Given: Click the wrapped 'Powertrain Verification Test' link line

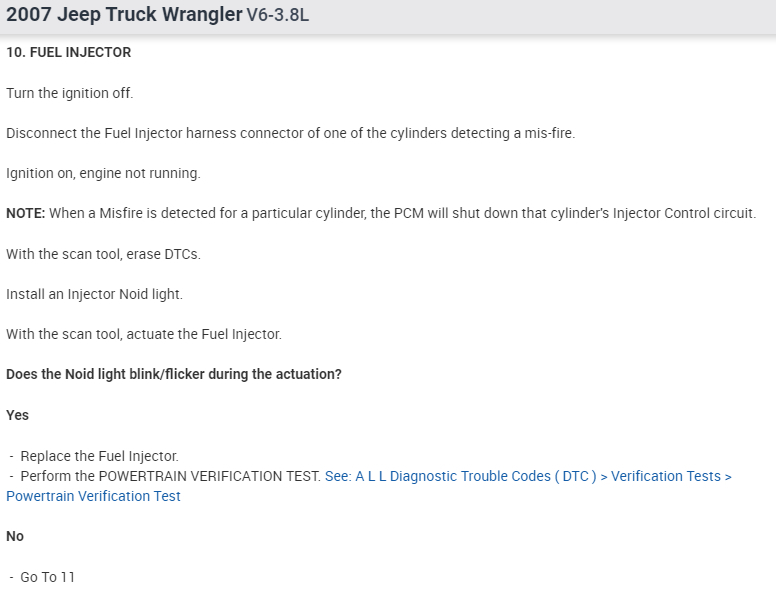Looking at the screenshot, I should pyautogui.click(x=93, y=496).
